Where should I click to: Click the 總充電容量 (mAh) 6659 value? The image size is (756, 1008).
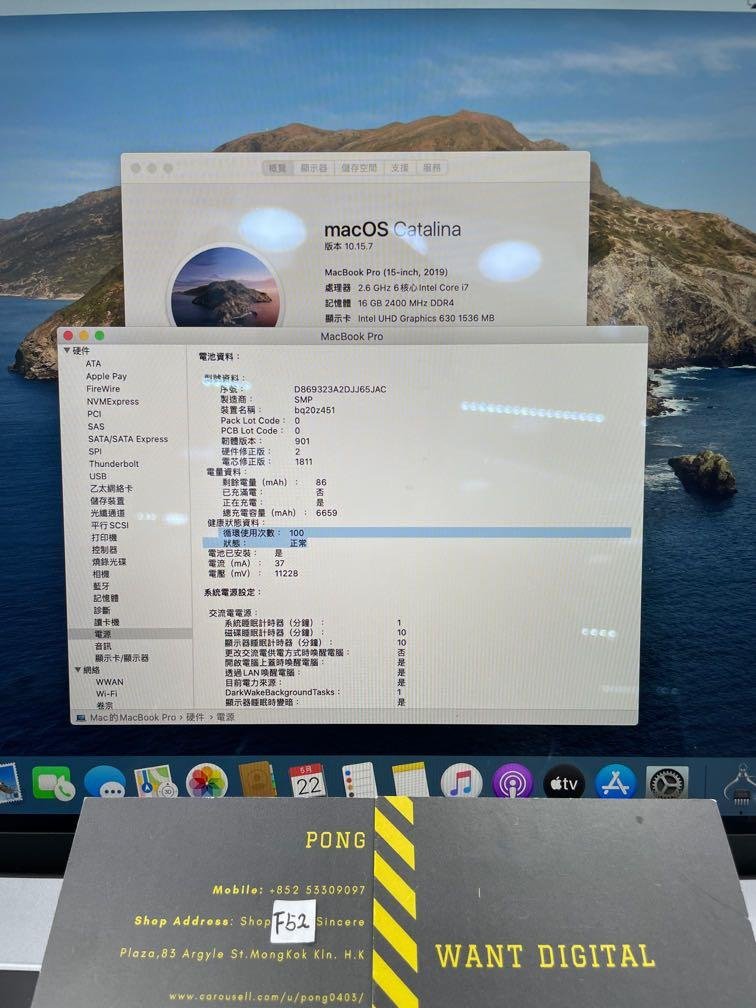(327, 513)
